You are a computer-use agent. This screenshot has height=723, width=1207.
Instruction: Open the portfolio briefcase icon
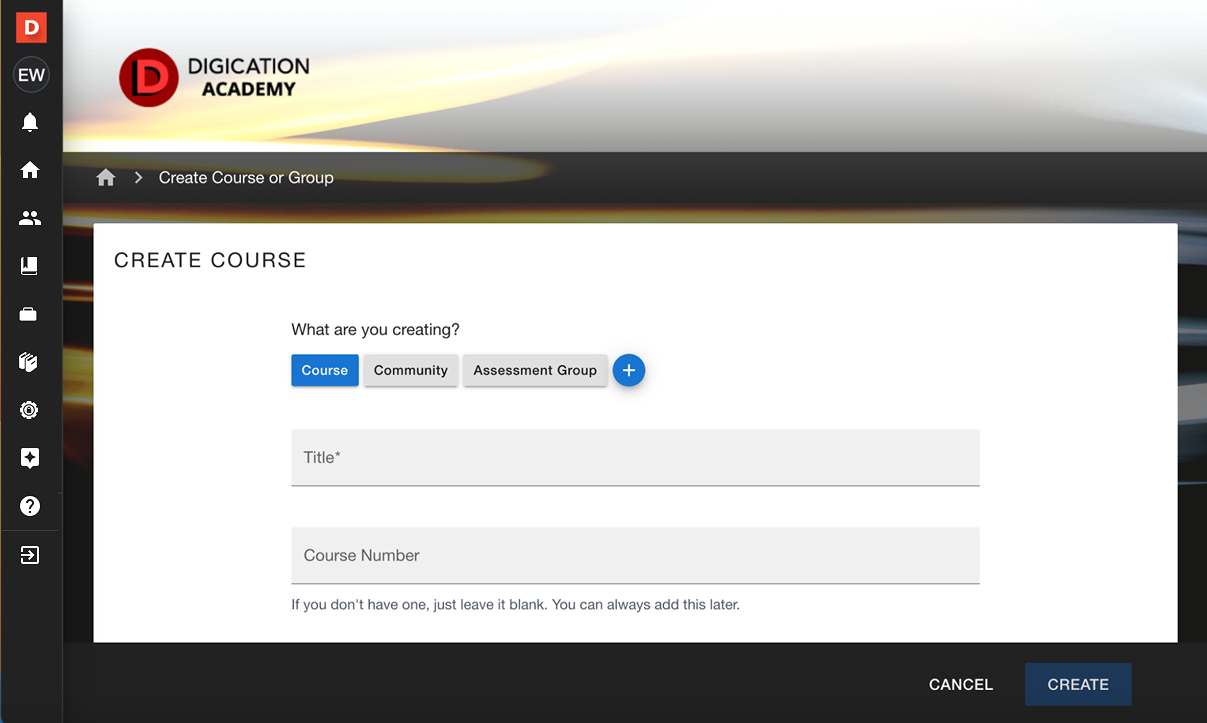(x=30, y=314)
